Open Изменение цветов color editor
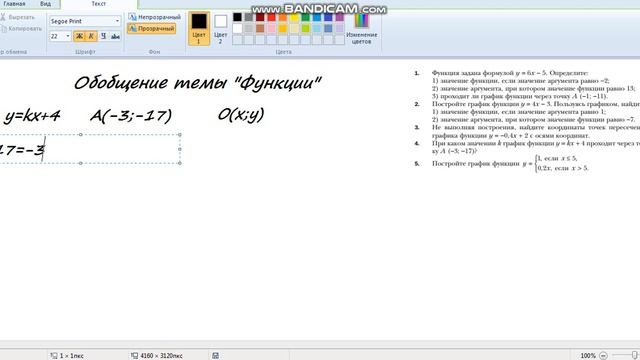This screenshot has width=640, height=360. tap(361, 28)
